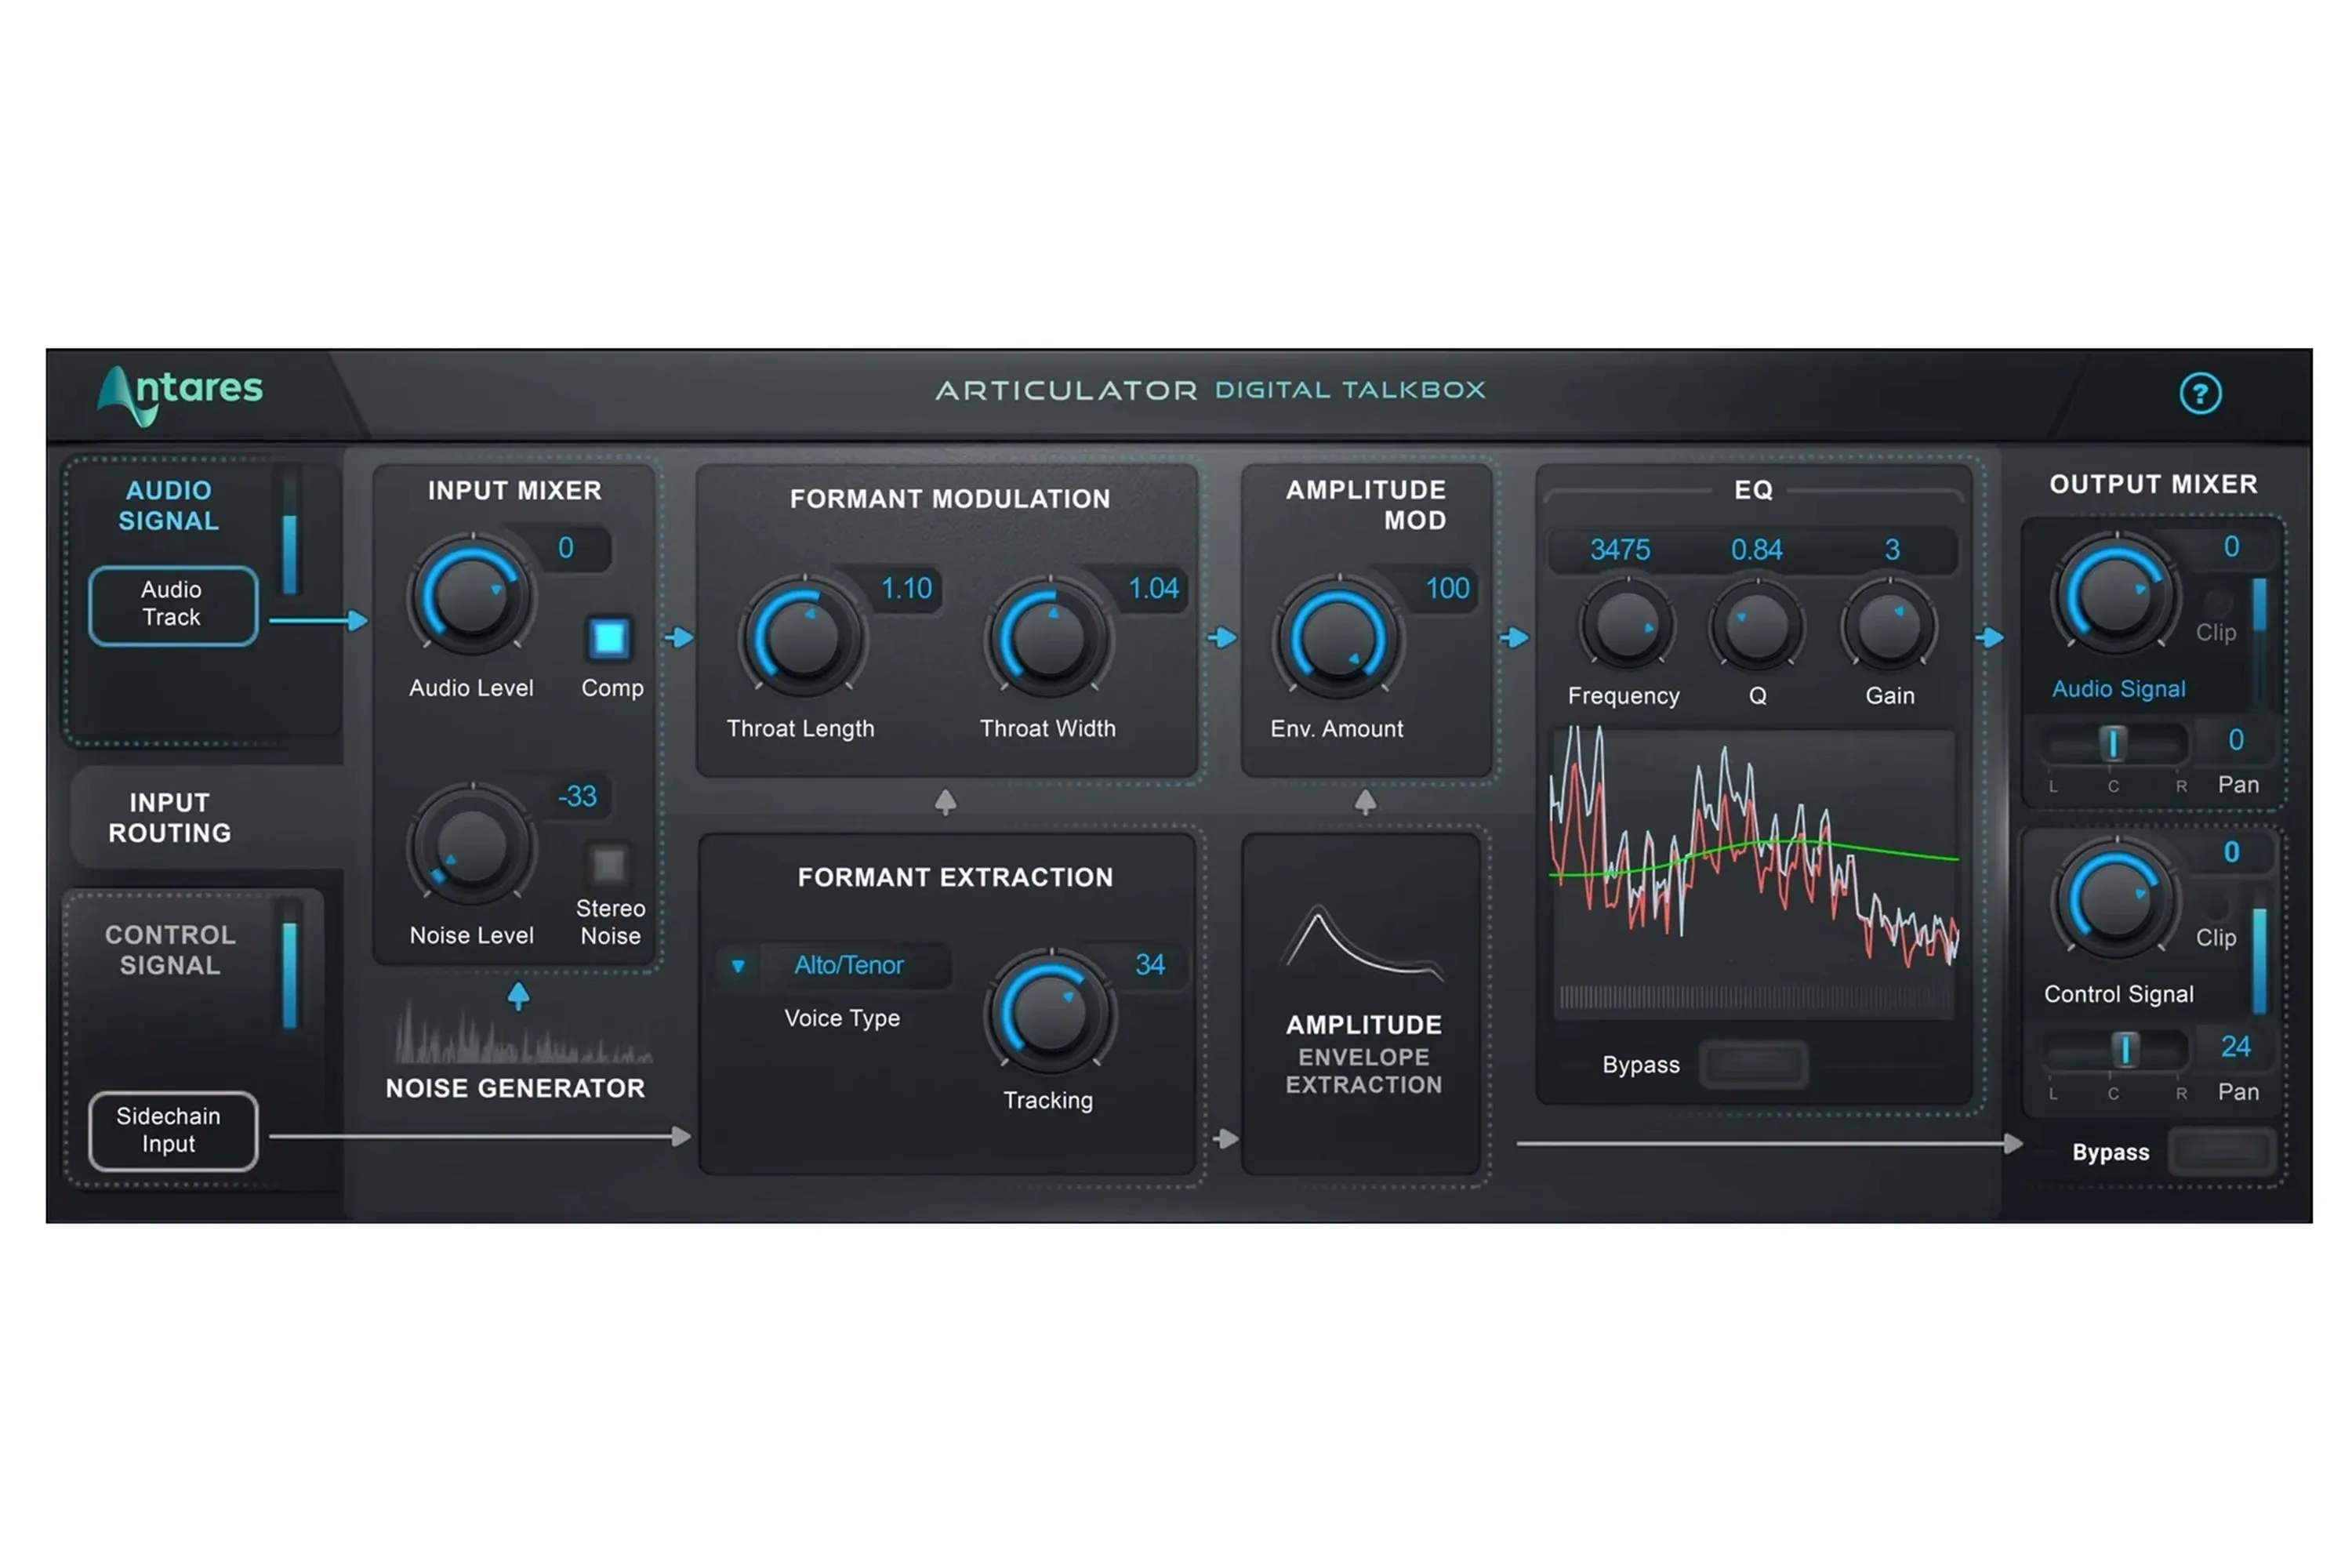
Task: Click the Control Signal output level knob
Action: click(x=2115, y=899)
